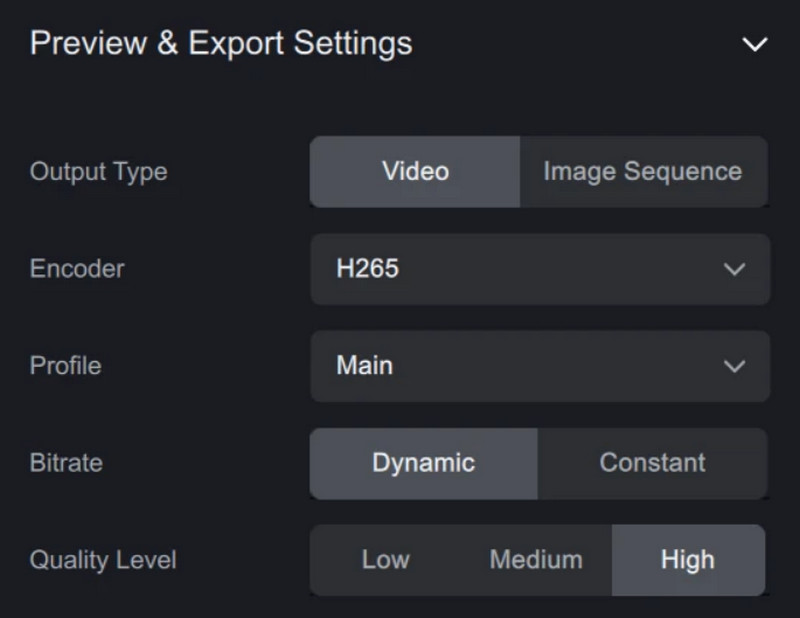Click the Quality Level row label
This screenshot has width=800, height=618.
pos(103,560)
